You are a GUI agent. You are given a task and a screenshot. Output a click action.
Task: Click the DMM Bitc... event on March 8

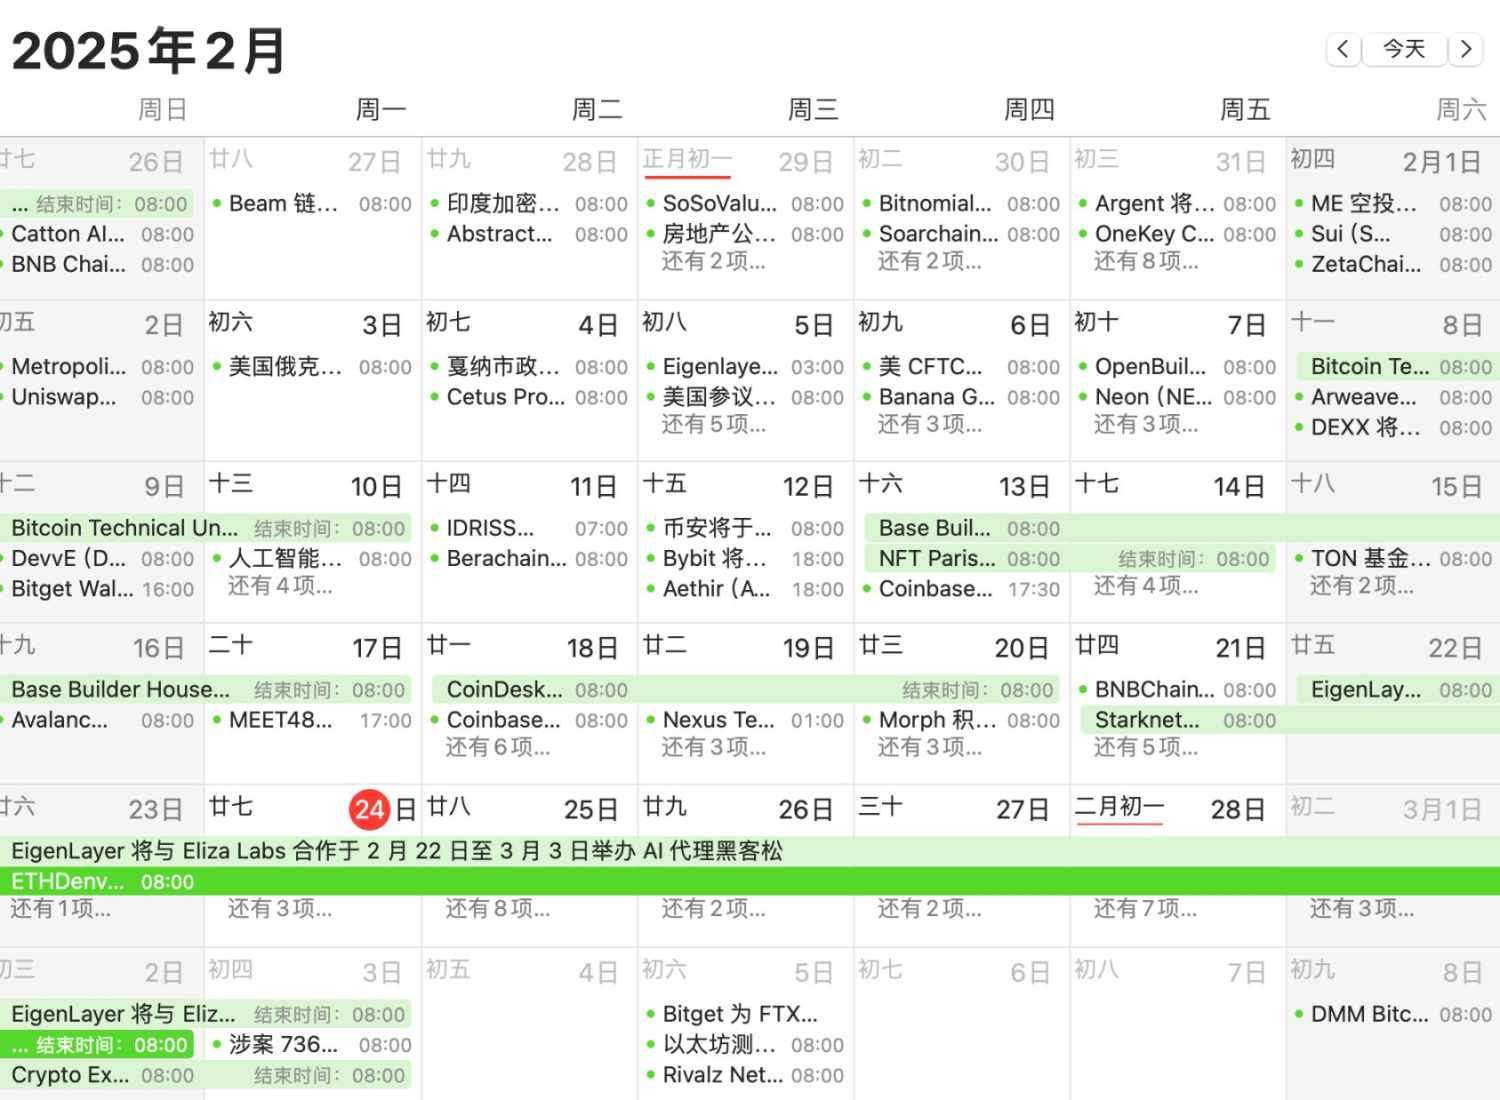click(x=1369, y=1014)
